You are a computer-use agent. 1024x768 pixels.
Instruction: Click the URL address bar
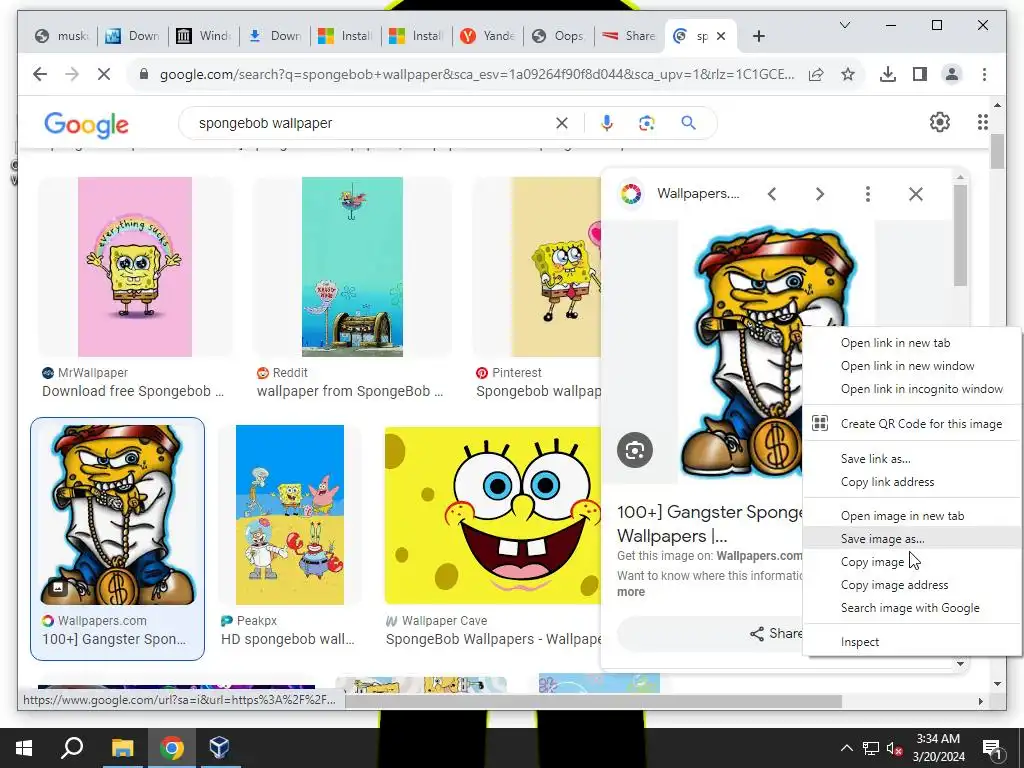(477, 74)
